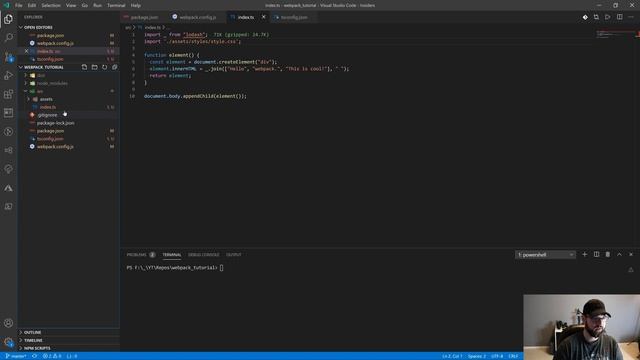Image resolution: width=640 pixels, height=360 pixels.
Task: Switch to the webpack.config.js editor tab
Action: [x=198, y=17]
